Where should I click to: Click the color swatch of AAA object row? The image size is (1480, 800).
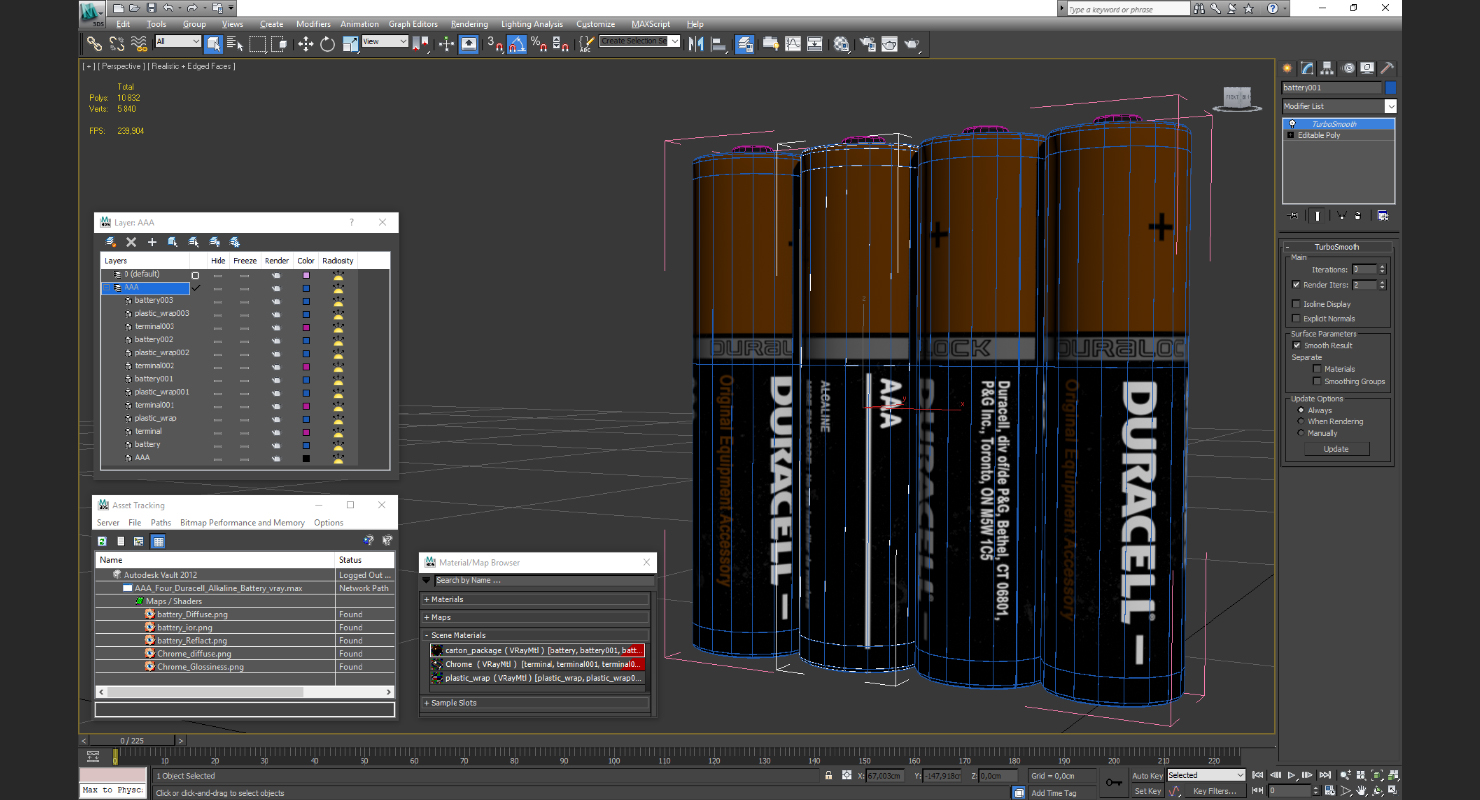306,458
